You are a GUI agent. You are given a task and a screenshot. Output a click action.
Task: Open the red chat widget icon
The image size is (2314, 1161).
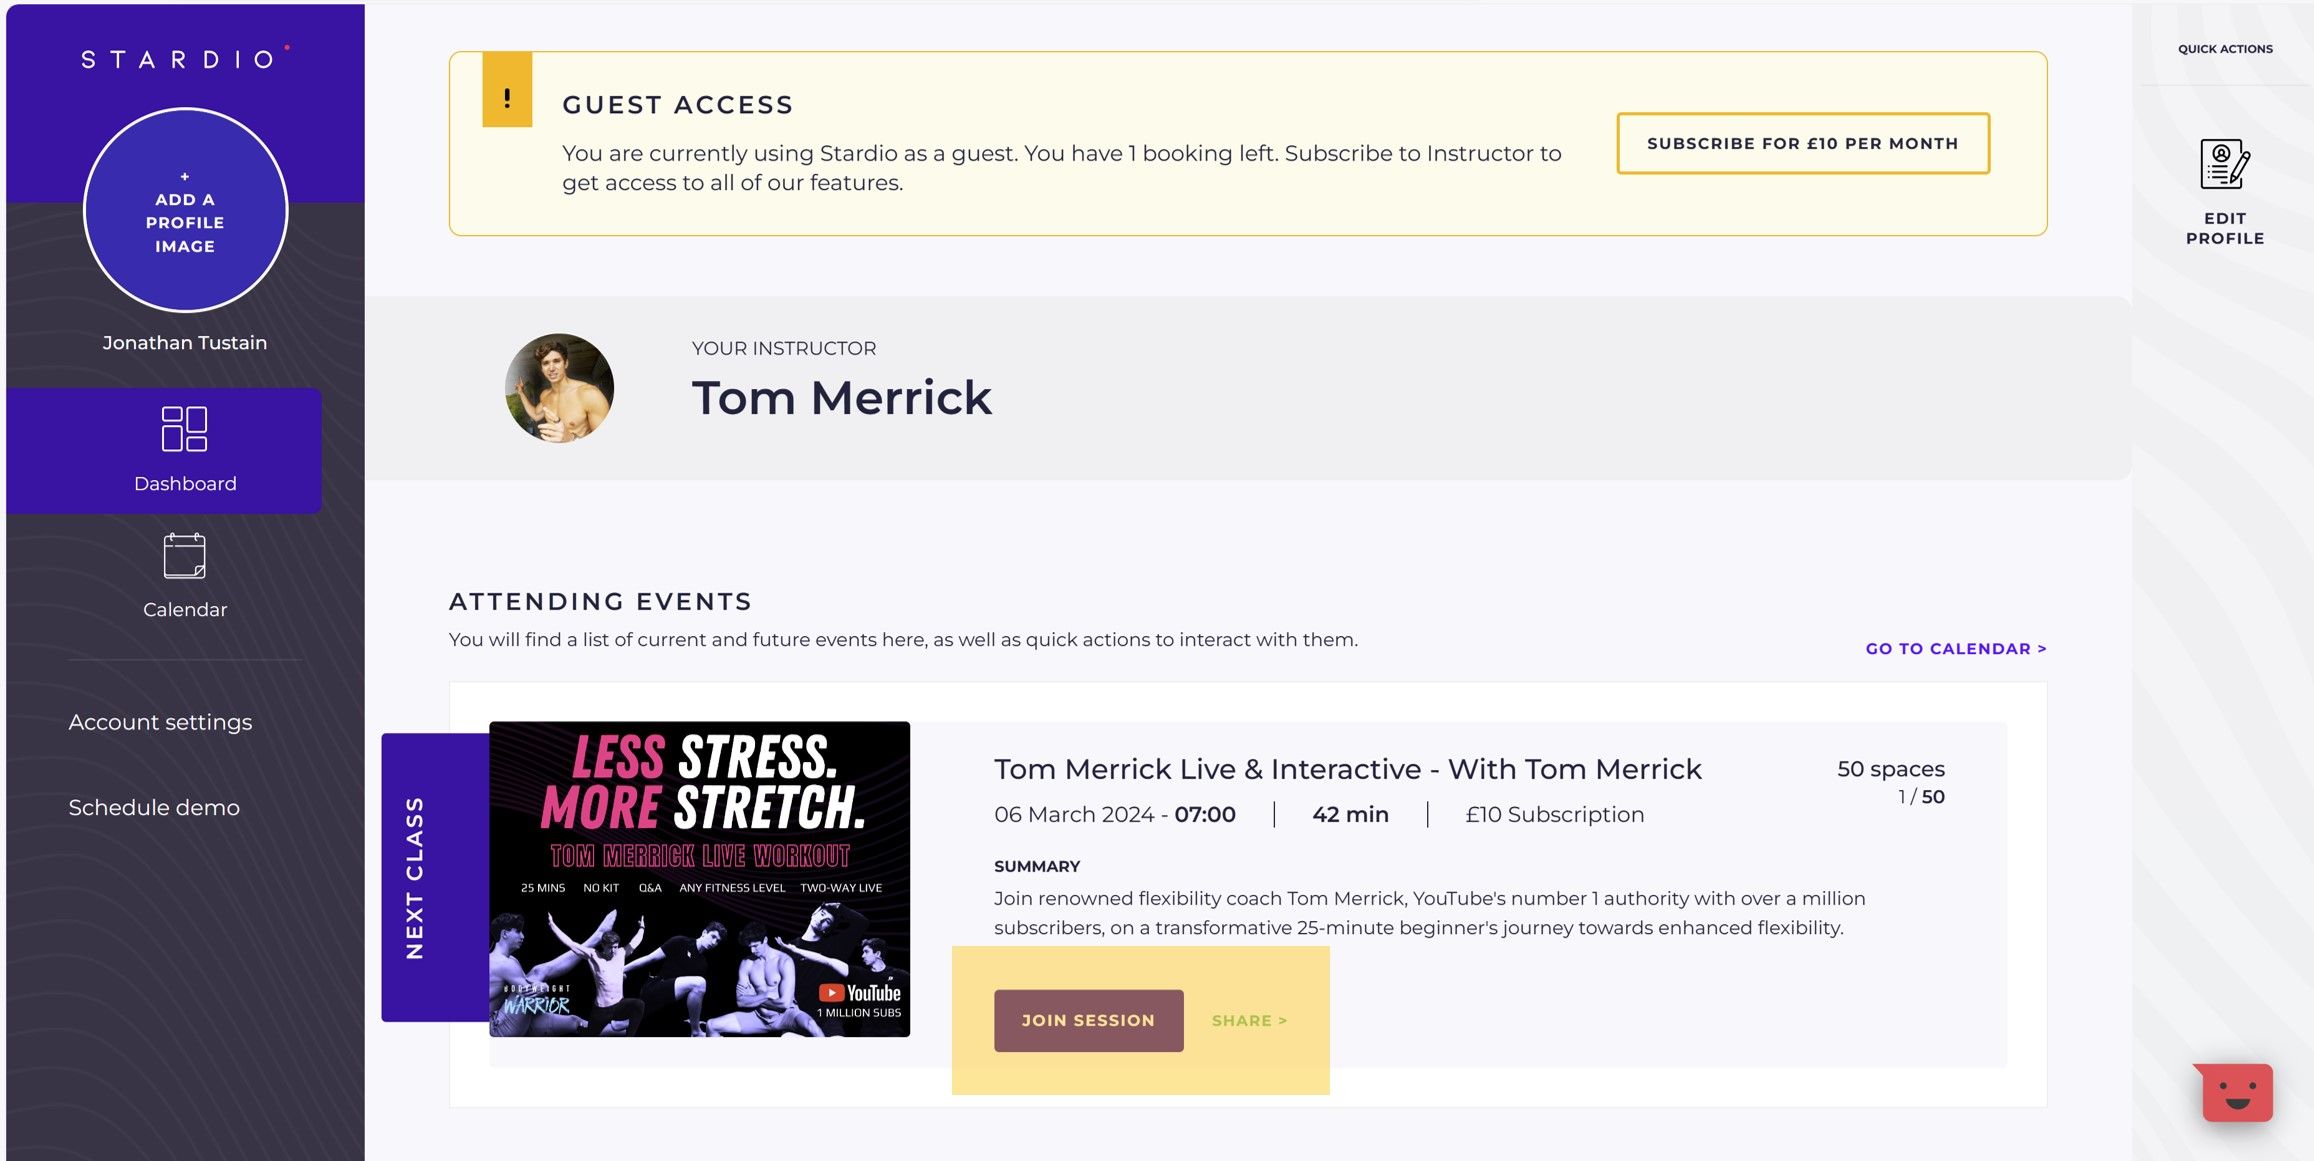(2235, 1092)
